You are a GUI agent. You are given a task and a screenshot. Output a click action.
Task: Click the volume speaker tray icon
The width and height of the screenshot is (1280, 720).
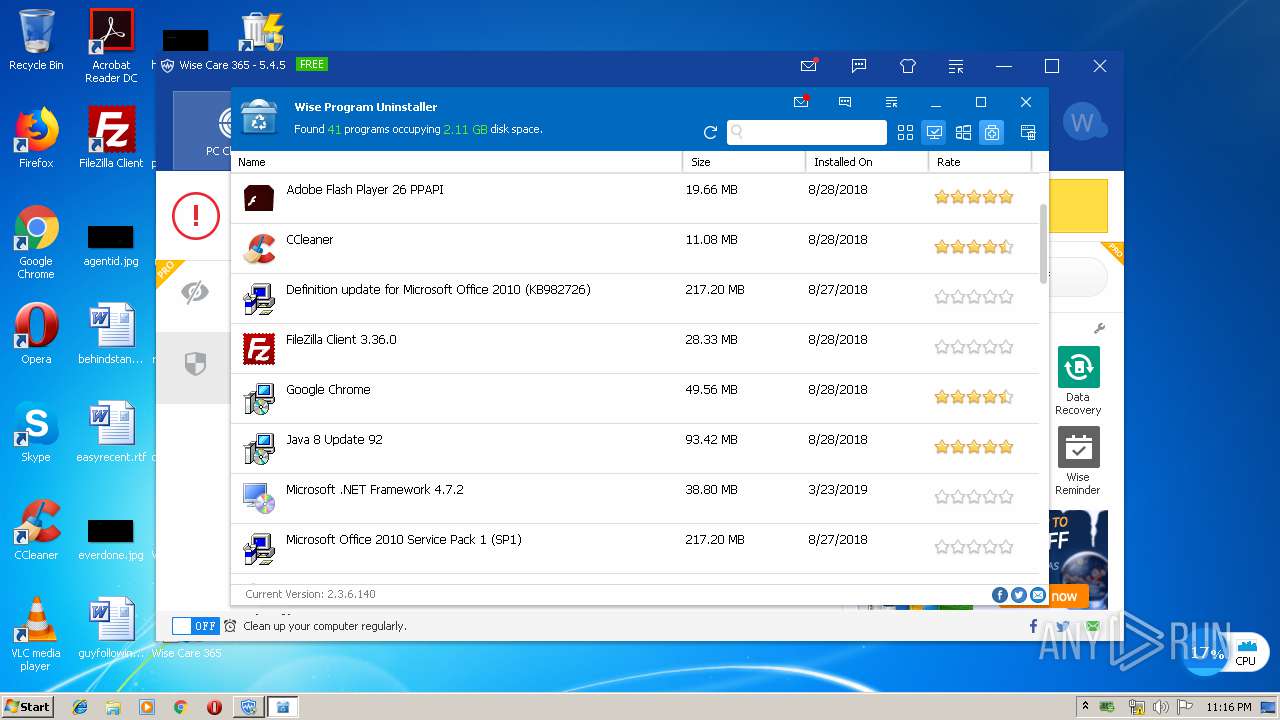tap(1160, 707)
